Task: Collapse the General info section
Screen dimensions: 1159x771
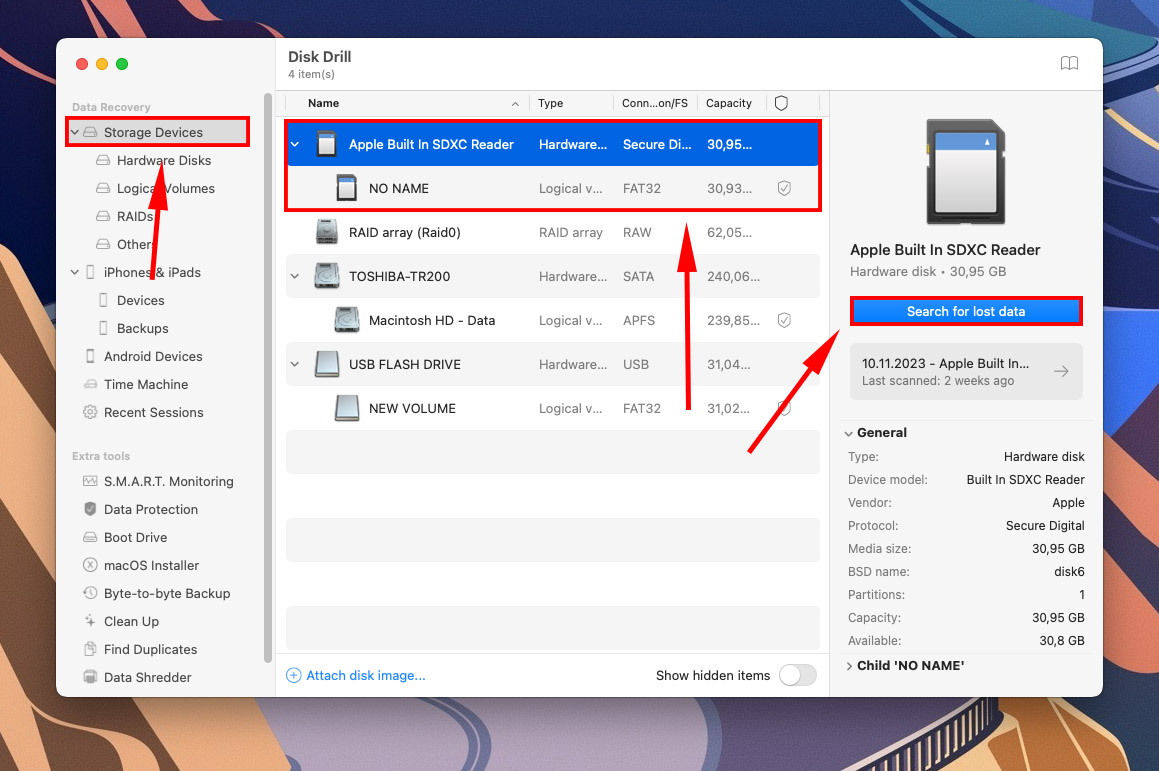Action: pyautogui.click(x=849, y=433)
